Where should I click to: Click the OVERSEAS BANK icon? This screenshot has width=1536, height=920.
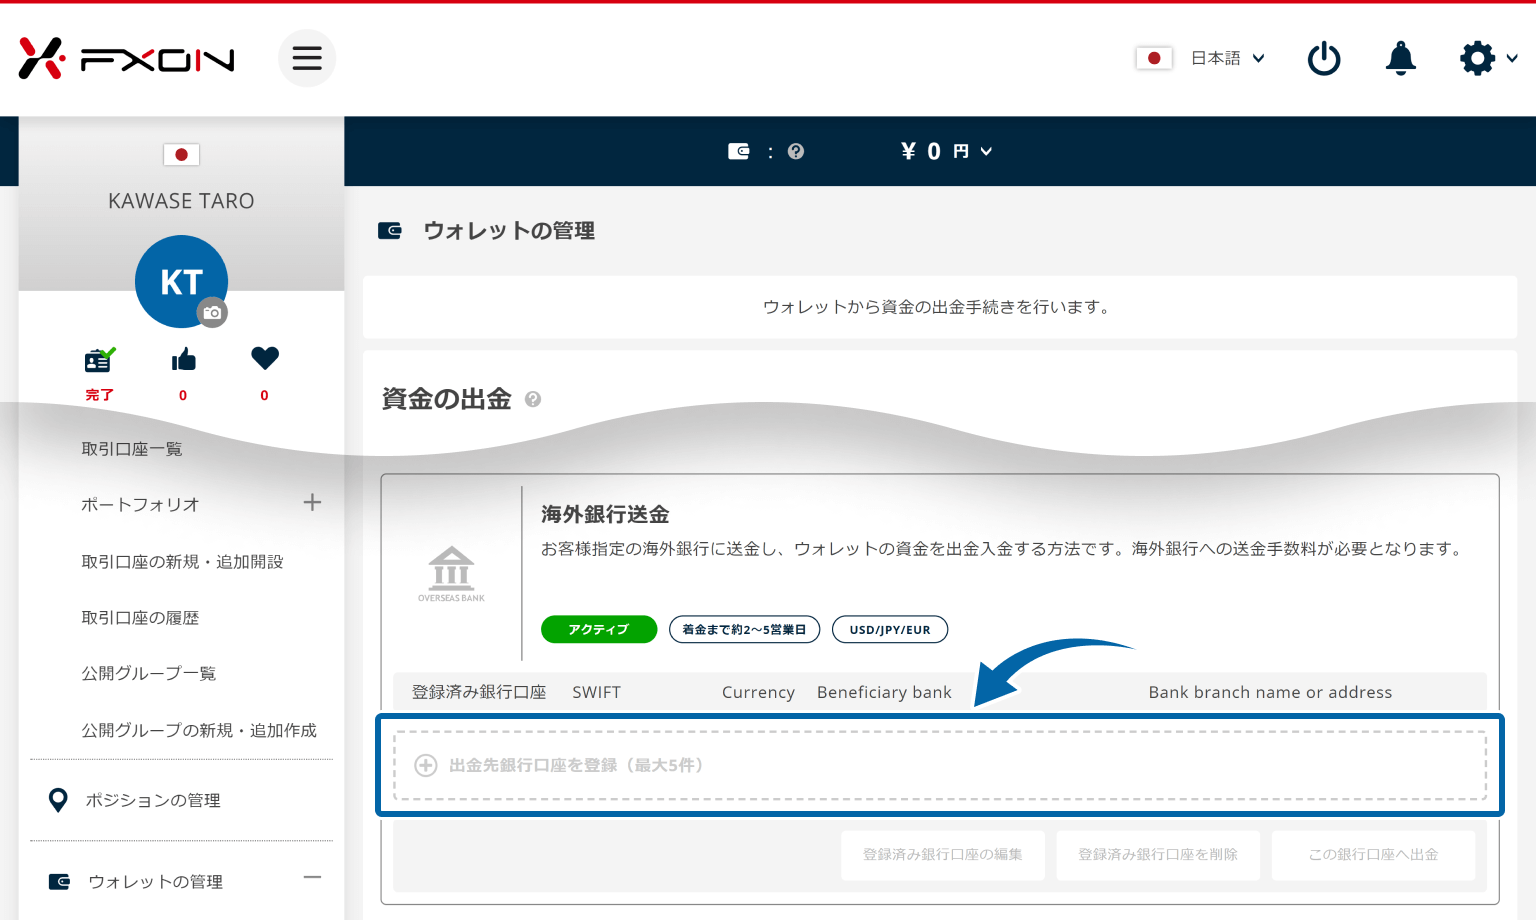pos(451,574)
